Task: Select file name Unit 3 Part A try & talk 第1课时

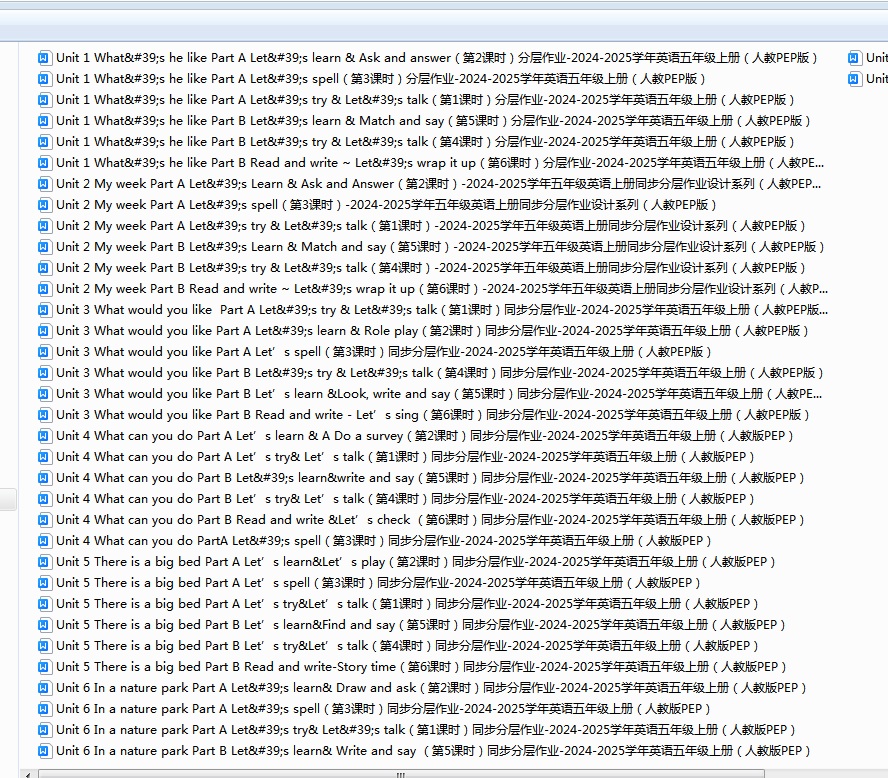Action: (x=442, y=310)
